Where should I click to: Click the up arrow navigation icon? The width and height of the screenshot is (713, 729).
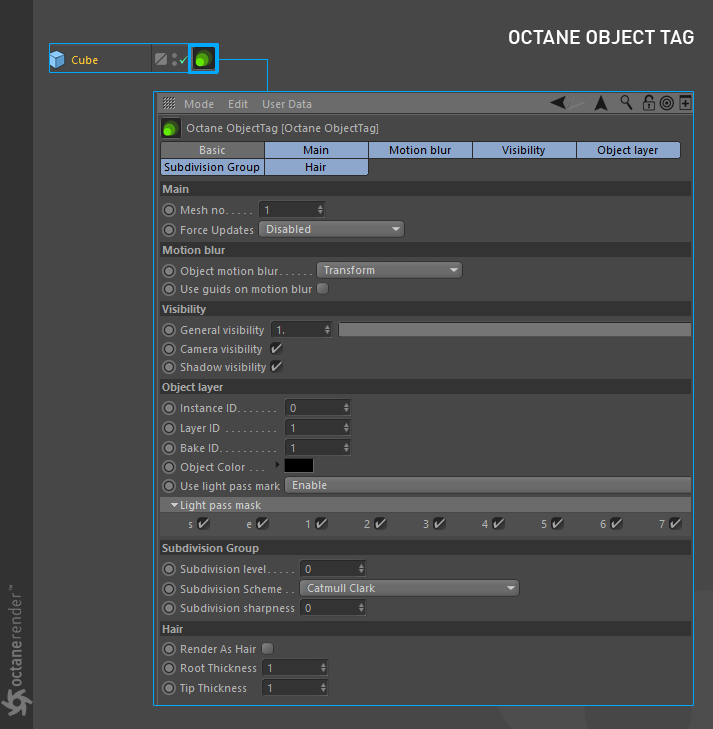click(601, 103)
